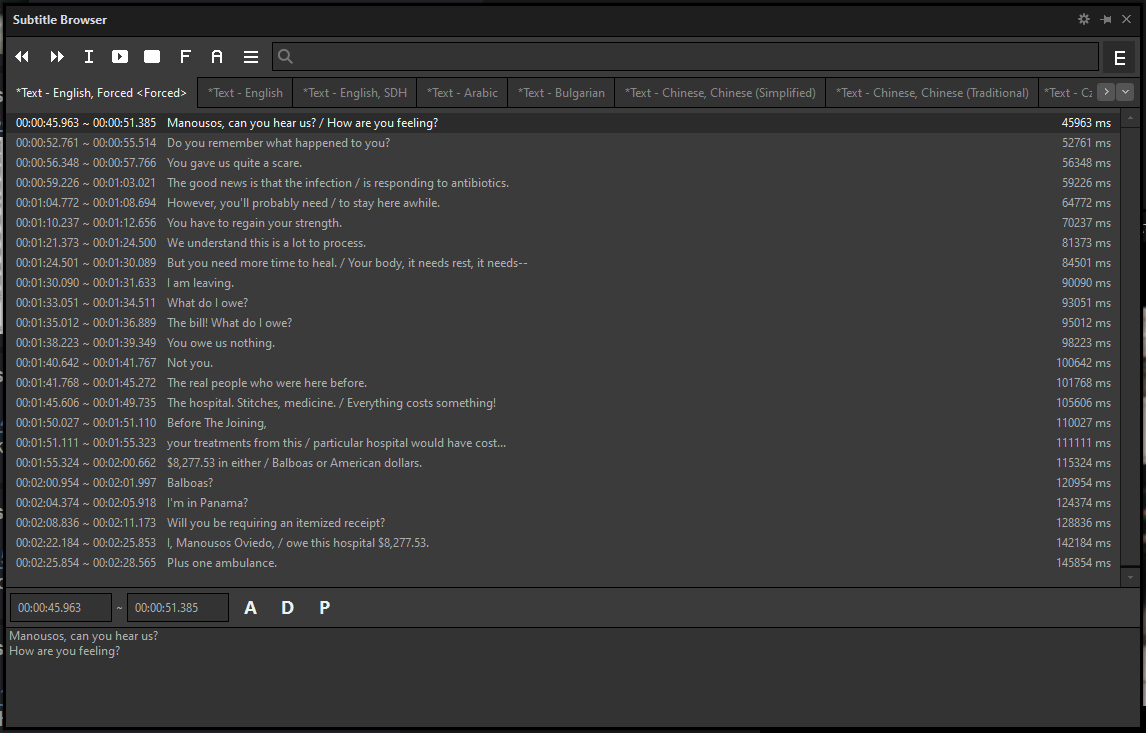
Task: Click the rewind double-arrow icon
Action: (x=22, y=57)
